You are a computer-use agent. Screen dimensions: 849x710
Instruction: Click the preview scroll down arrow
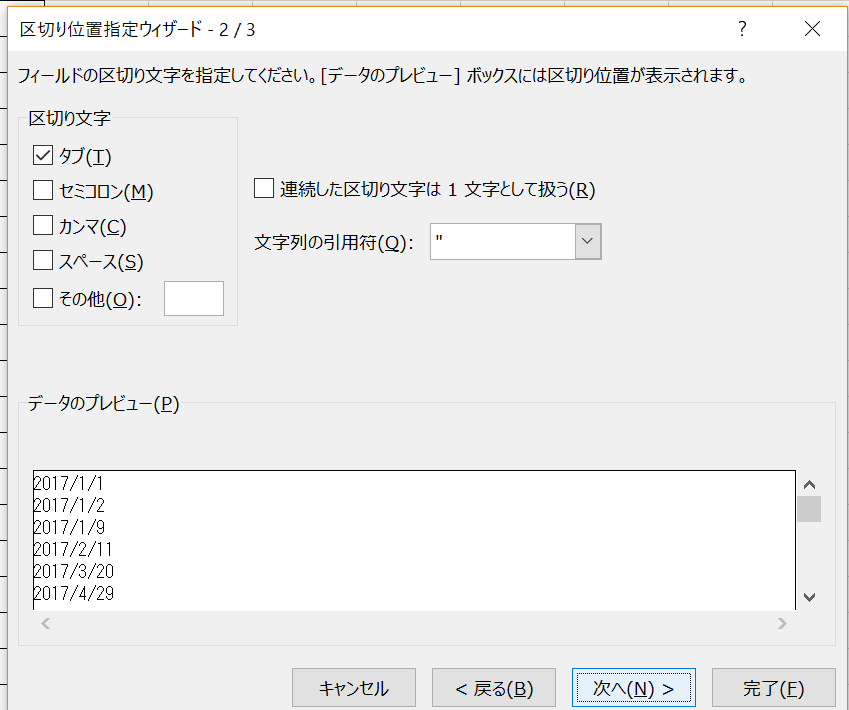(808, 596)
